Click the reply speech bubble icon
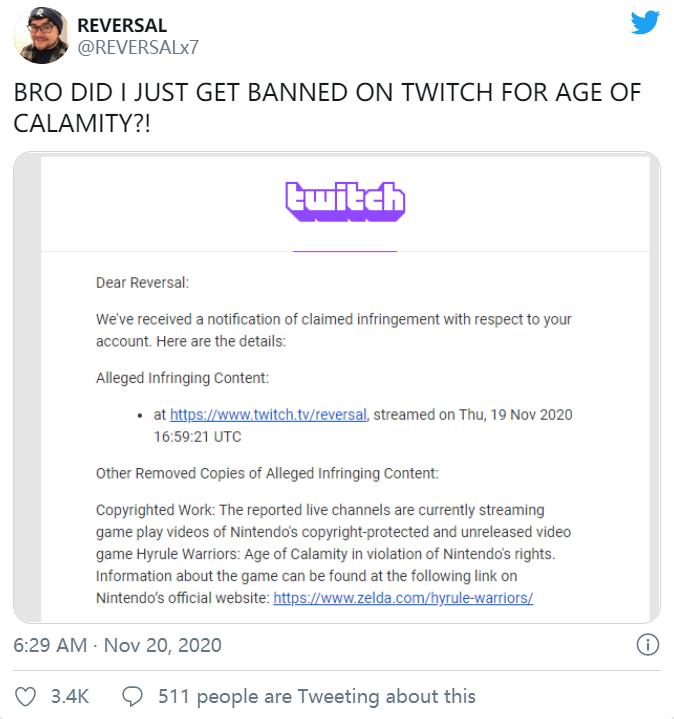The height and width of the screenshot is (719, 674). (x=133, y=696)
